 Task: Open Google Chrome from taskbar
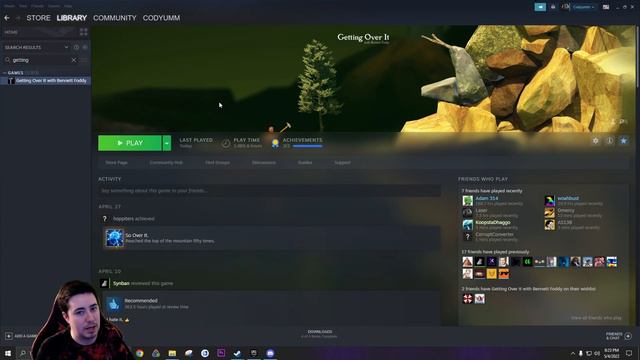tap(140, 353)
